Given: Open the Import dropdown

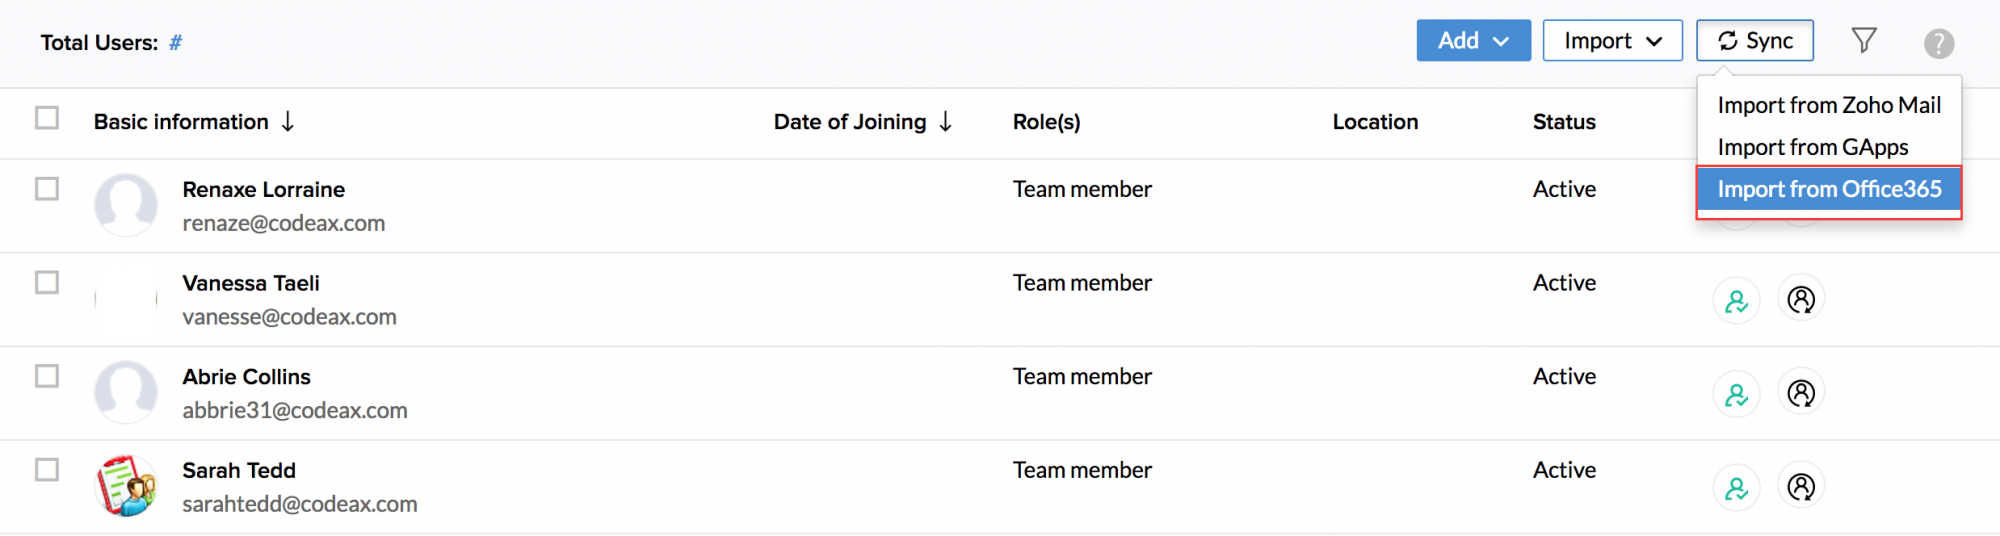Looking at the screenshot, I should pyautogui.click(x=1612, y=41).
